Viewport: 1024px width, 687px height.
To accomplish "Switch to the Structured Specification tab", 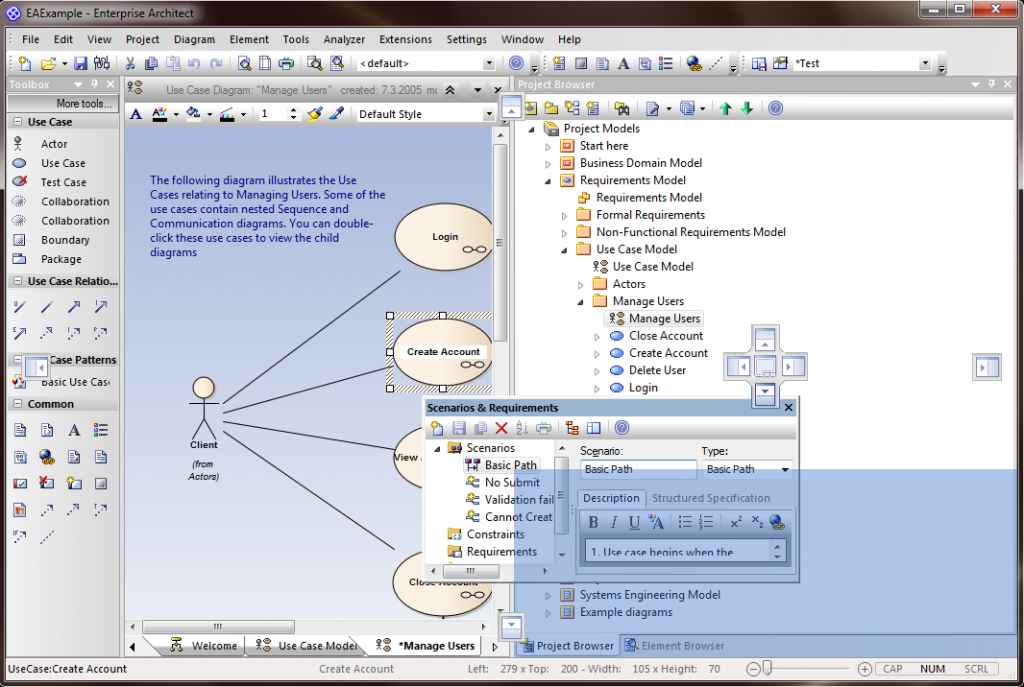I will 711,498.
